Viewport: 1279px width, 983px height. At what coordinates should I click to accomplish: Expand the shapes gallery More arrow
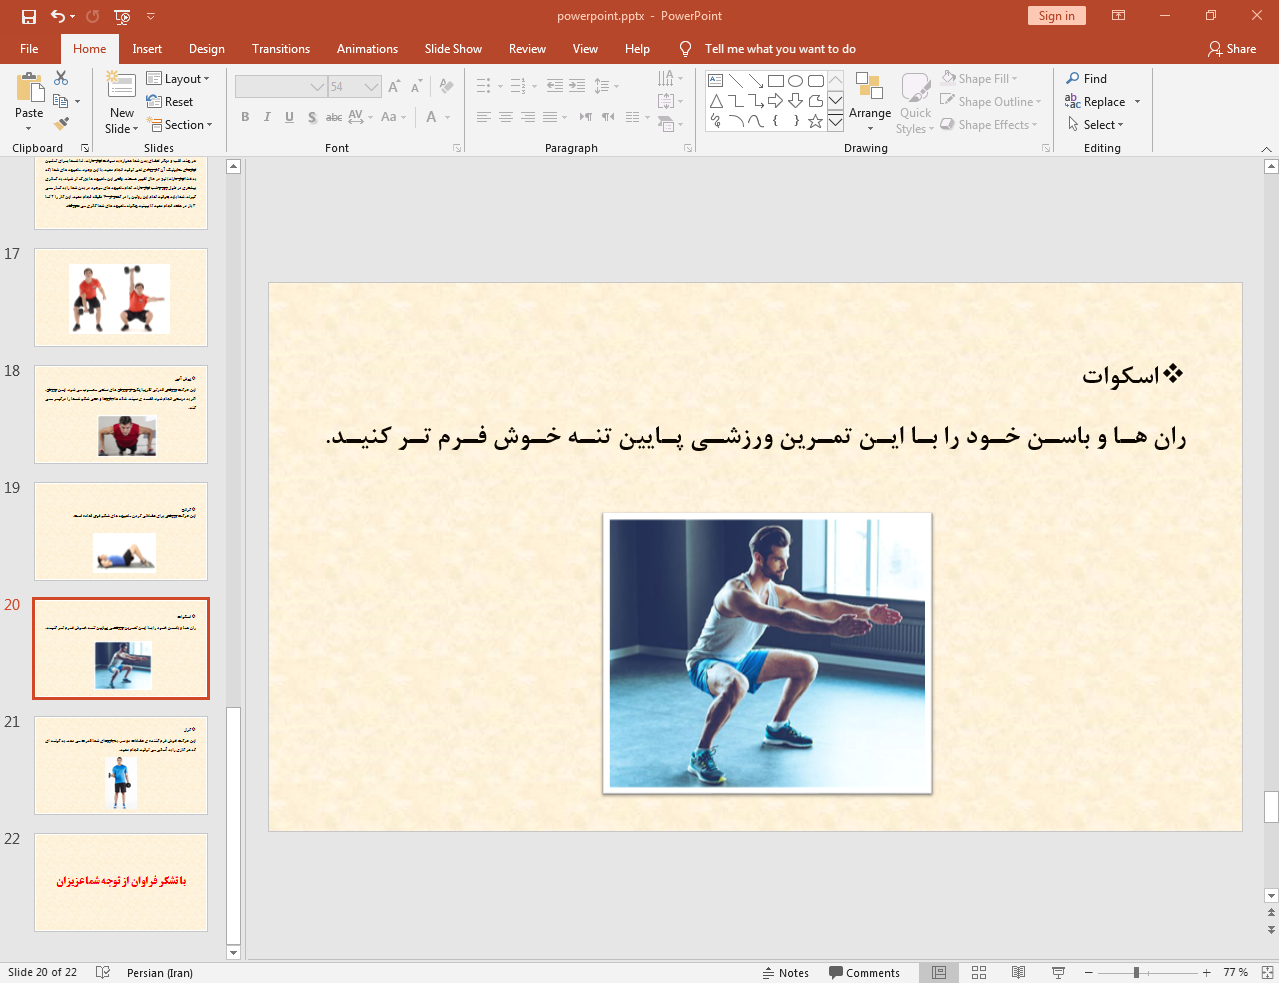[835, 121]
